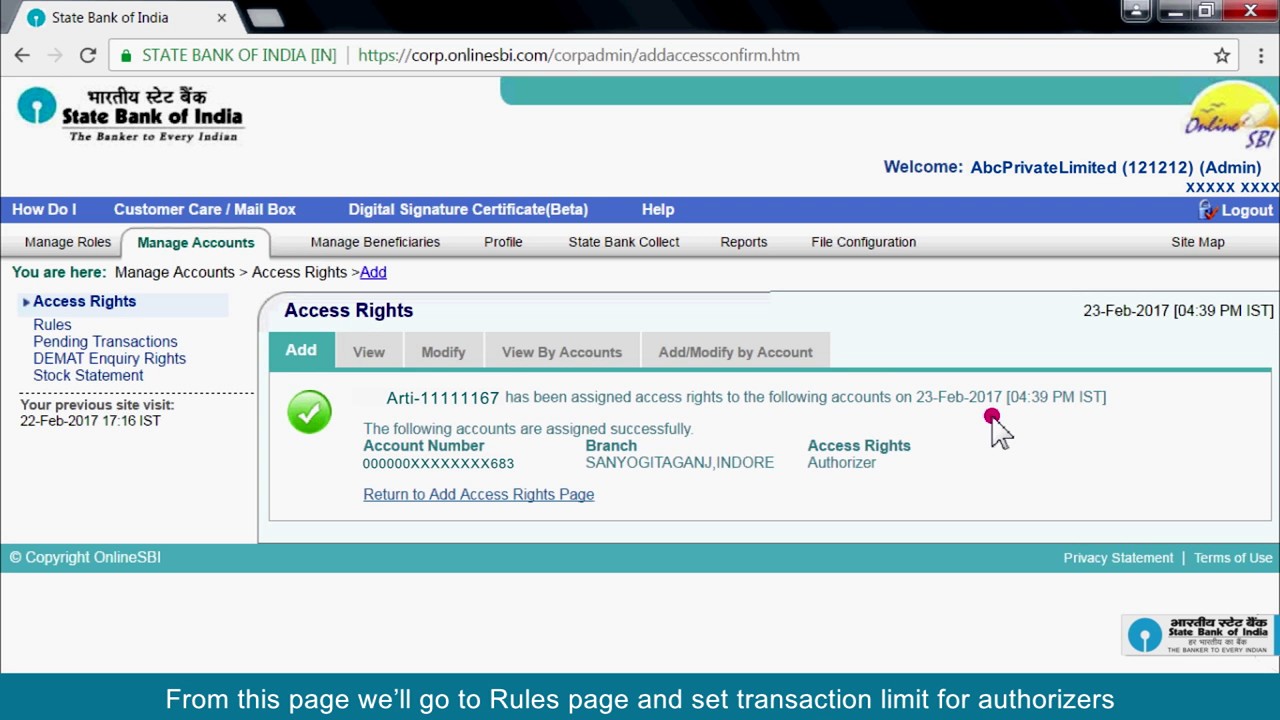1280x720 pixels.
Task: Open DEMAT Enquiry Rights
Action: click(109, 358)
